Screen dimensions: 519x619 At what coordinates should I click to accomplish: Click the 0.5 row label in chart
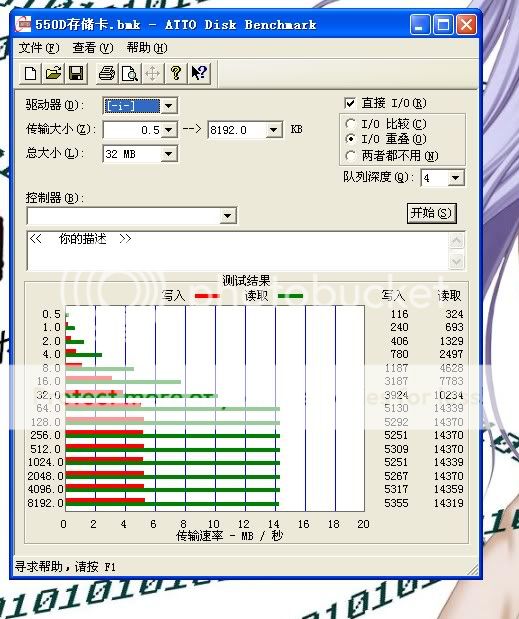(51, 314)
